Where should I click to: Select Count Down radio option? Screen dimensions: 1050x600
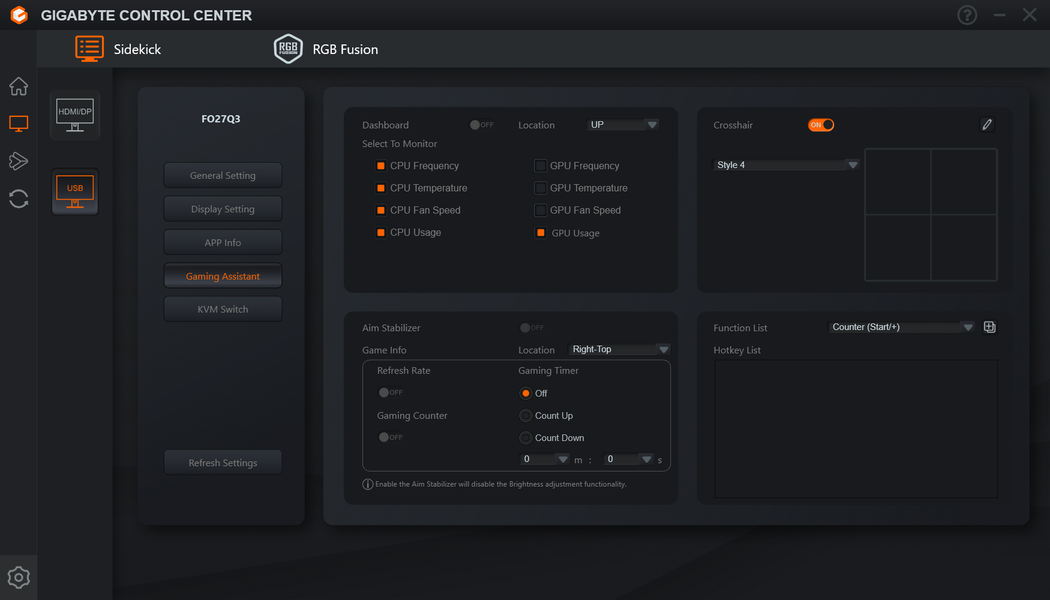pos(526,438)
